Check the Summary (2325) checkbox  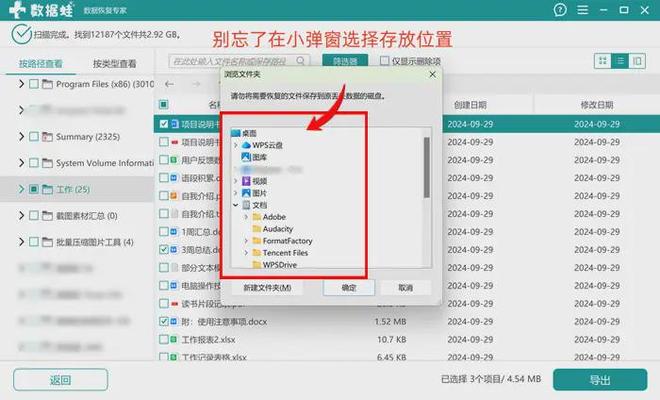pos(34,137)
